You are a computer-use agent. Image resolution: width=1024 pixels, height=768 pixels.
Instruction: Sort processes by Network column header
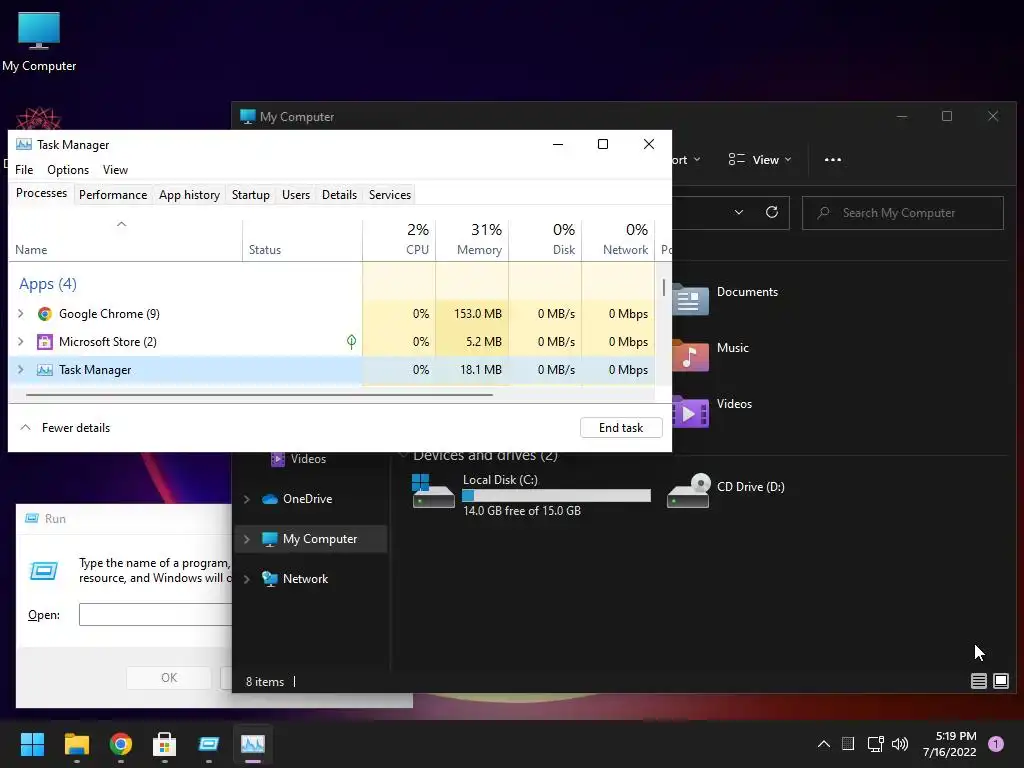618,240
